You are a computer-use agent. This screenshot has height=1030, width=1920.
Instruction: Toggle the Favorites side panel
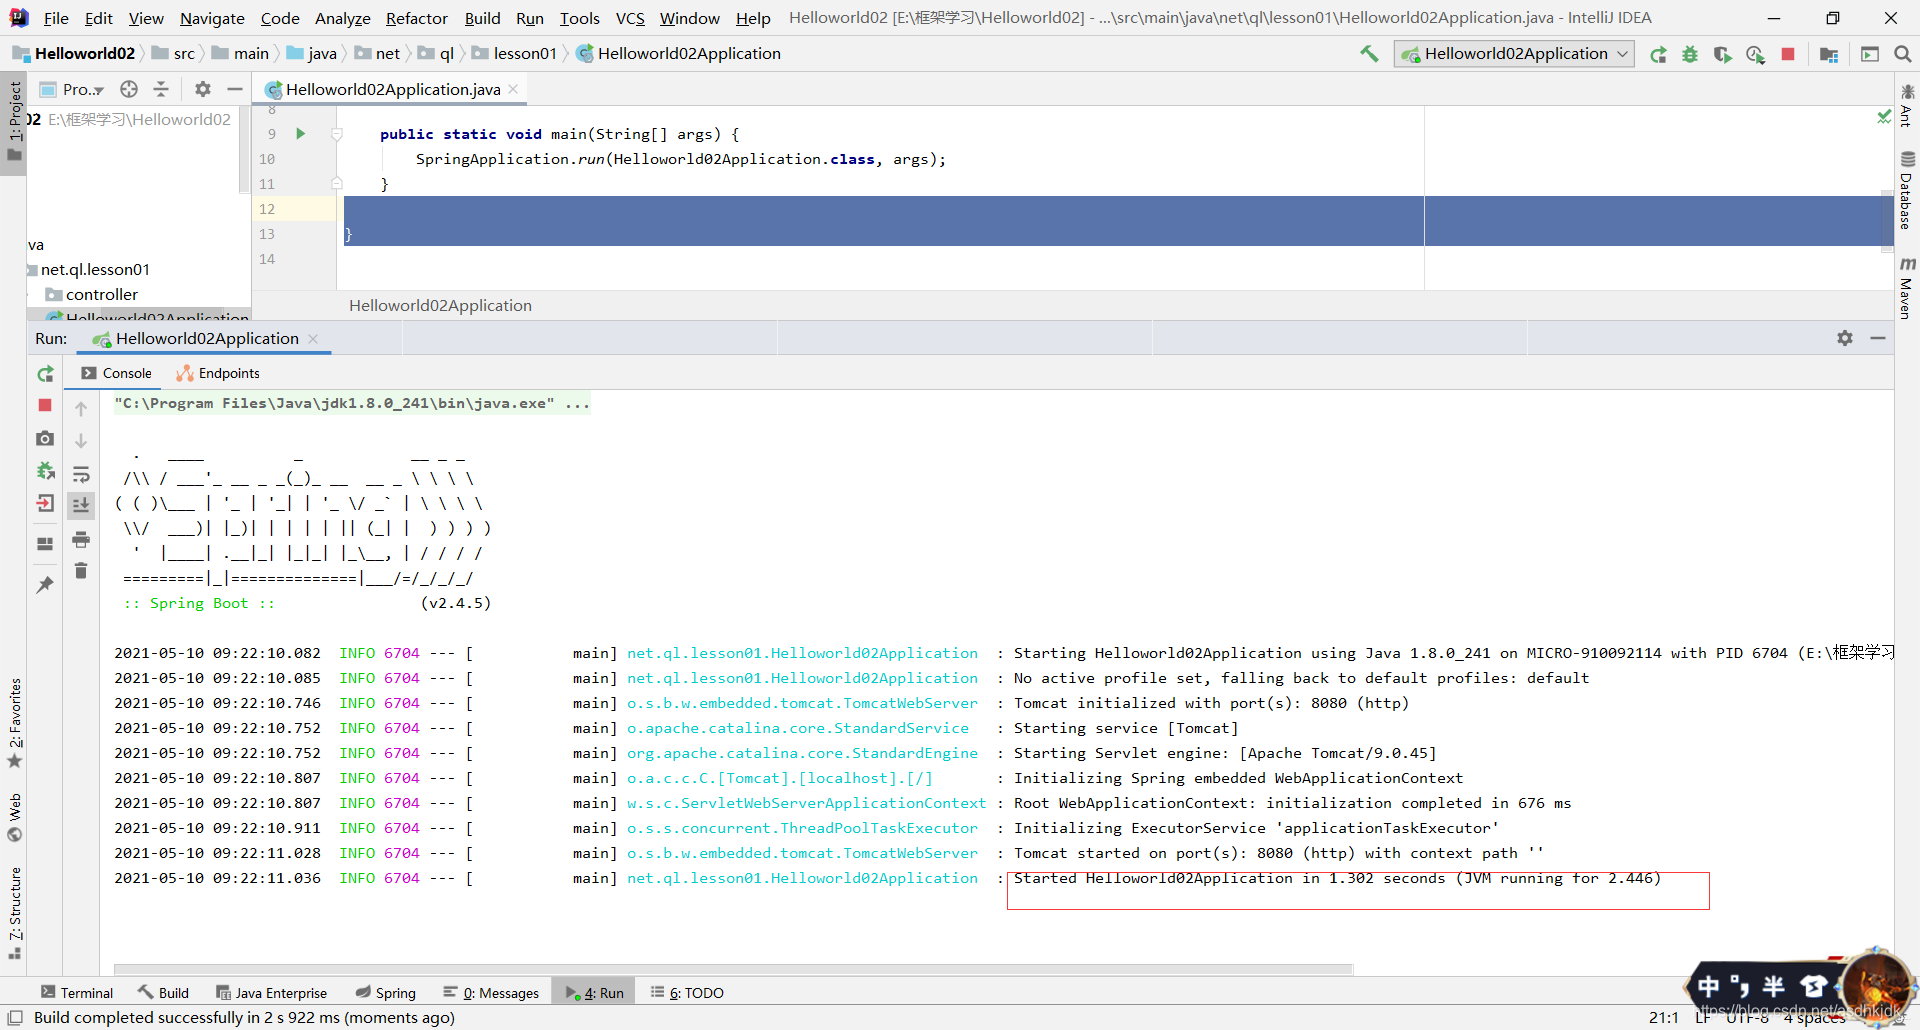coord(14,724)
